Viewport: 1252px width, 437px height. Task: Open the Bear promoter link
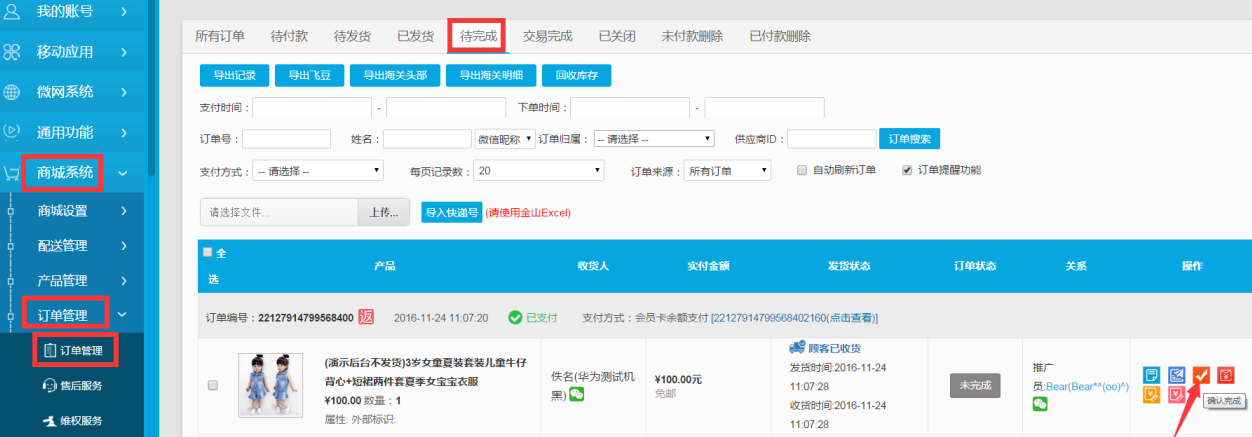pos(1086,386)
